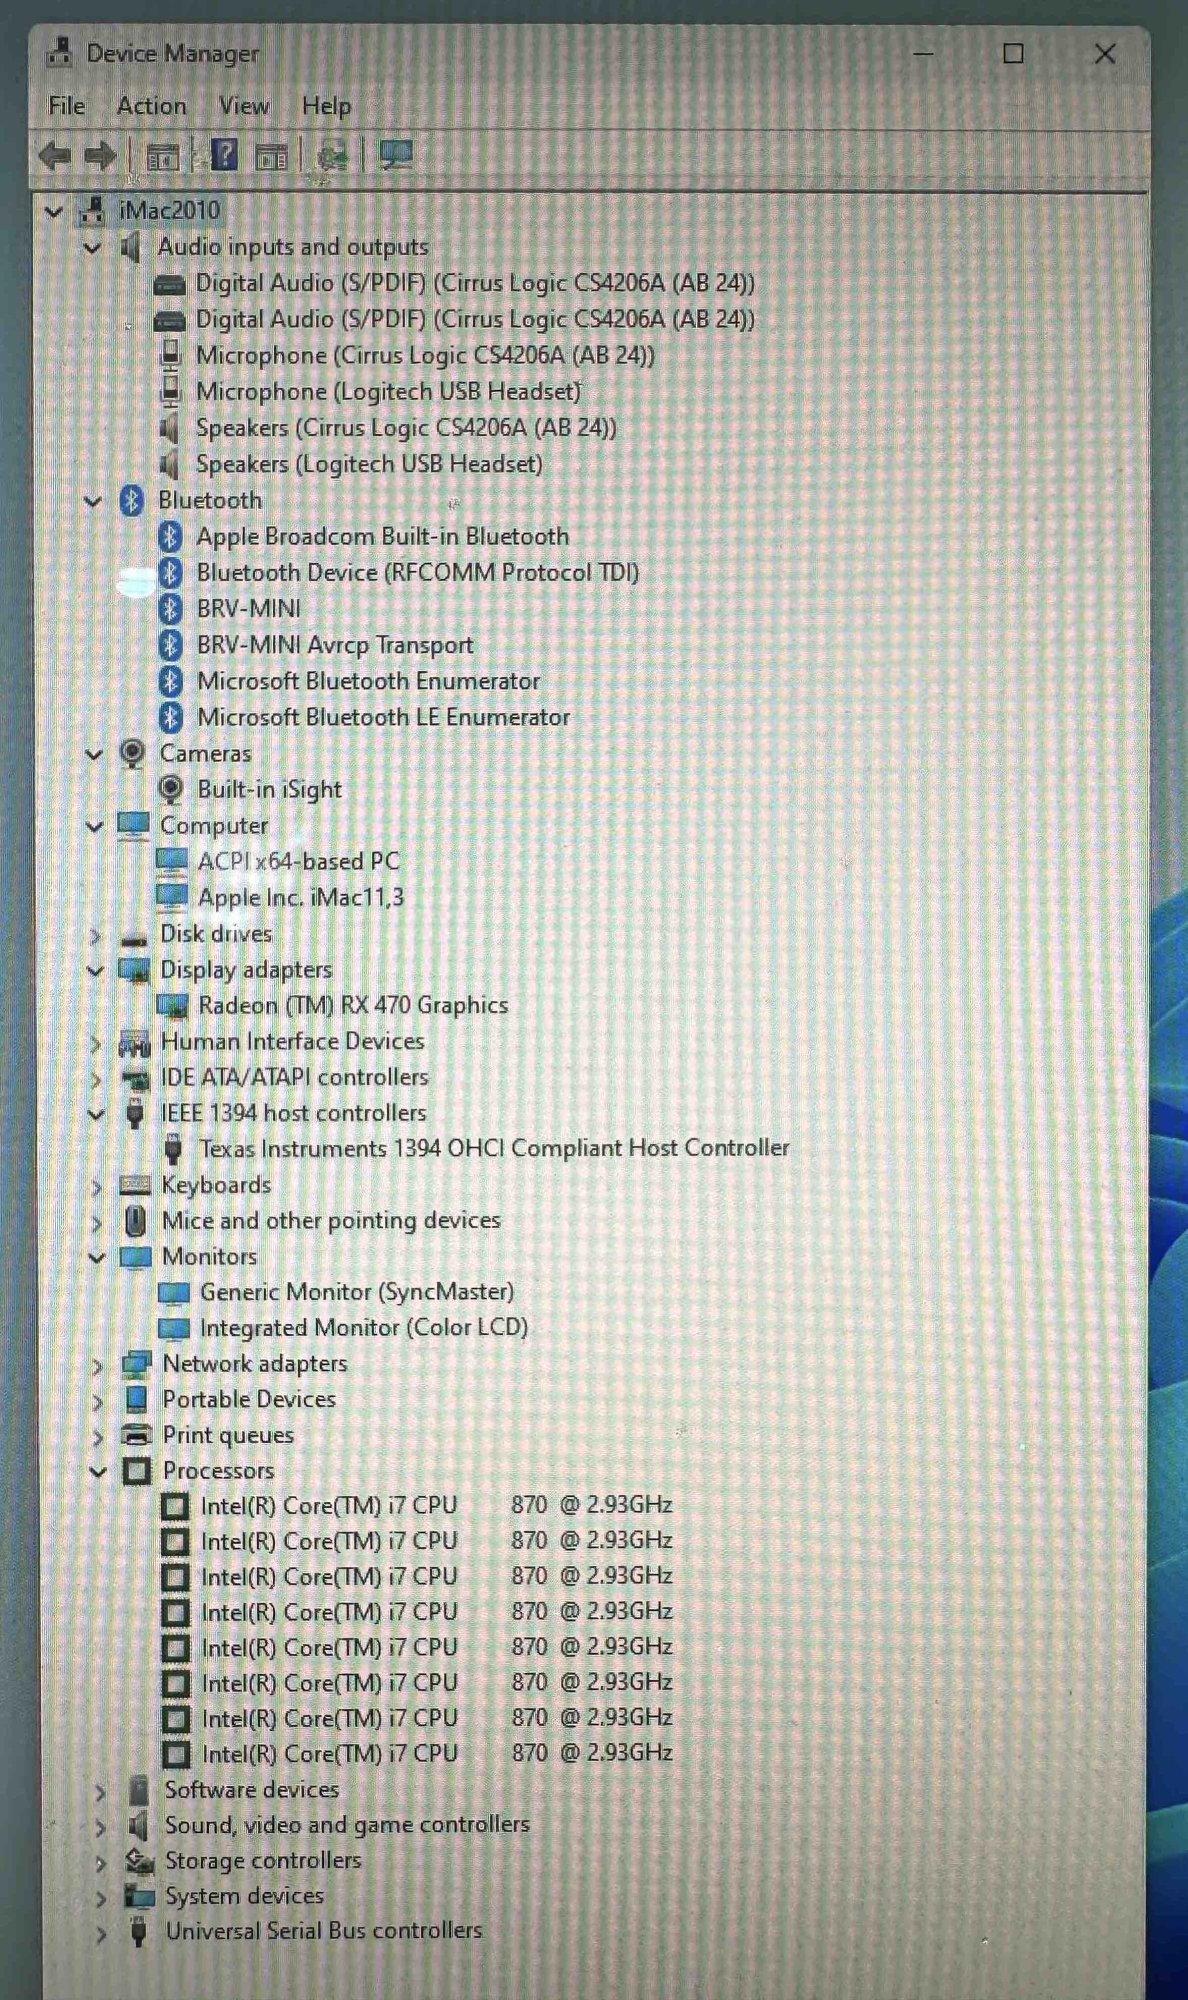Image resolution: width=1188 pixels, height=2000 pixels.
Task: Click the Back arrow toolbar icon
Action: tap(55, 155)
